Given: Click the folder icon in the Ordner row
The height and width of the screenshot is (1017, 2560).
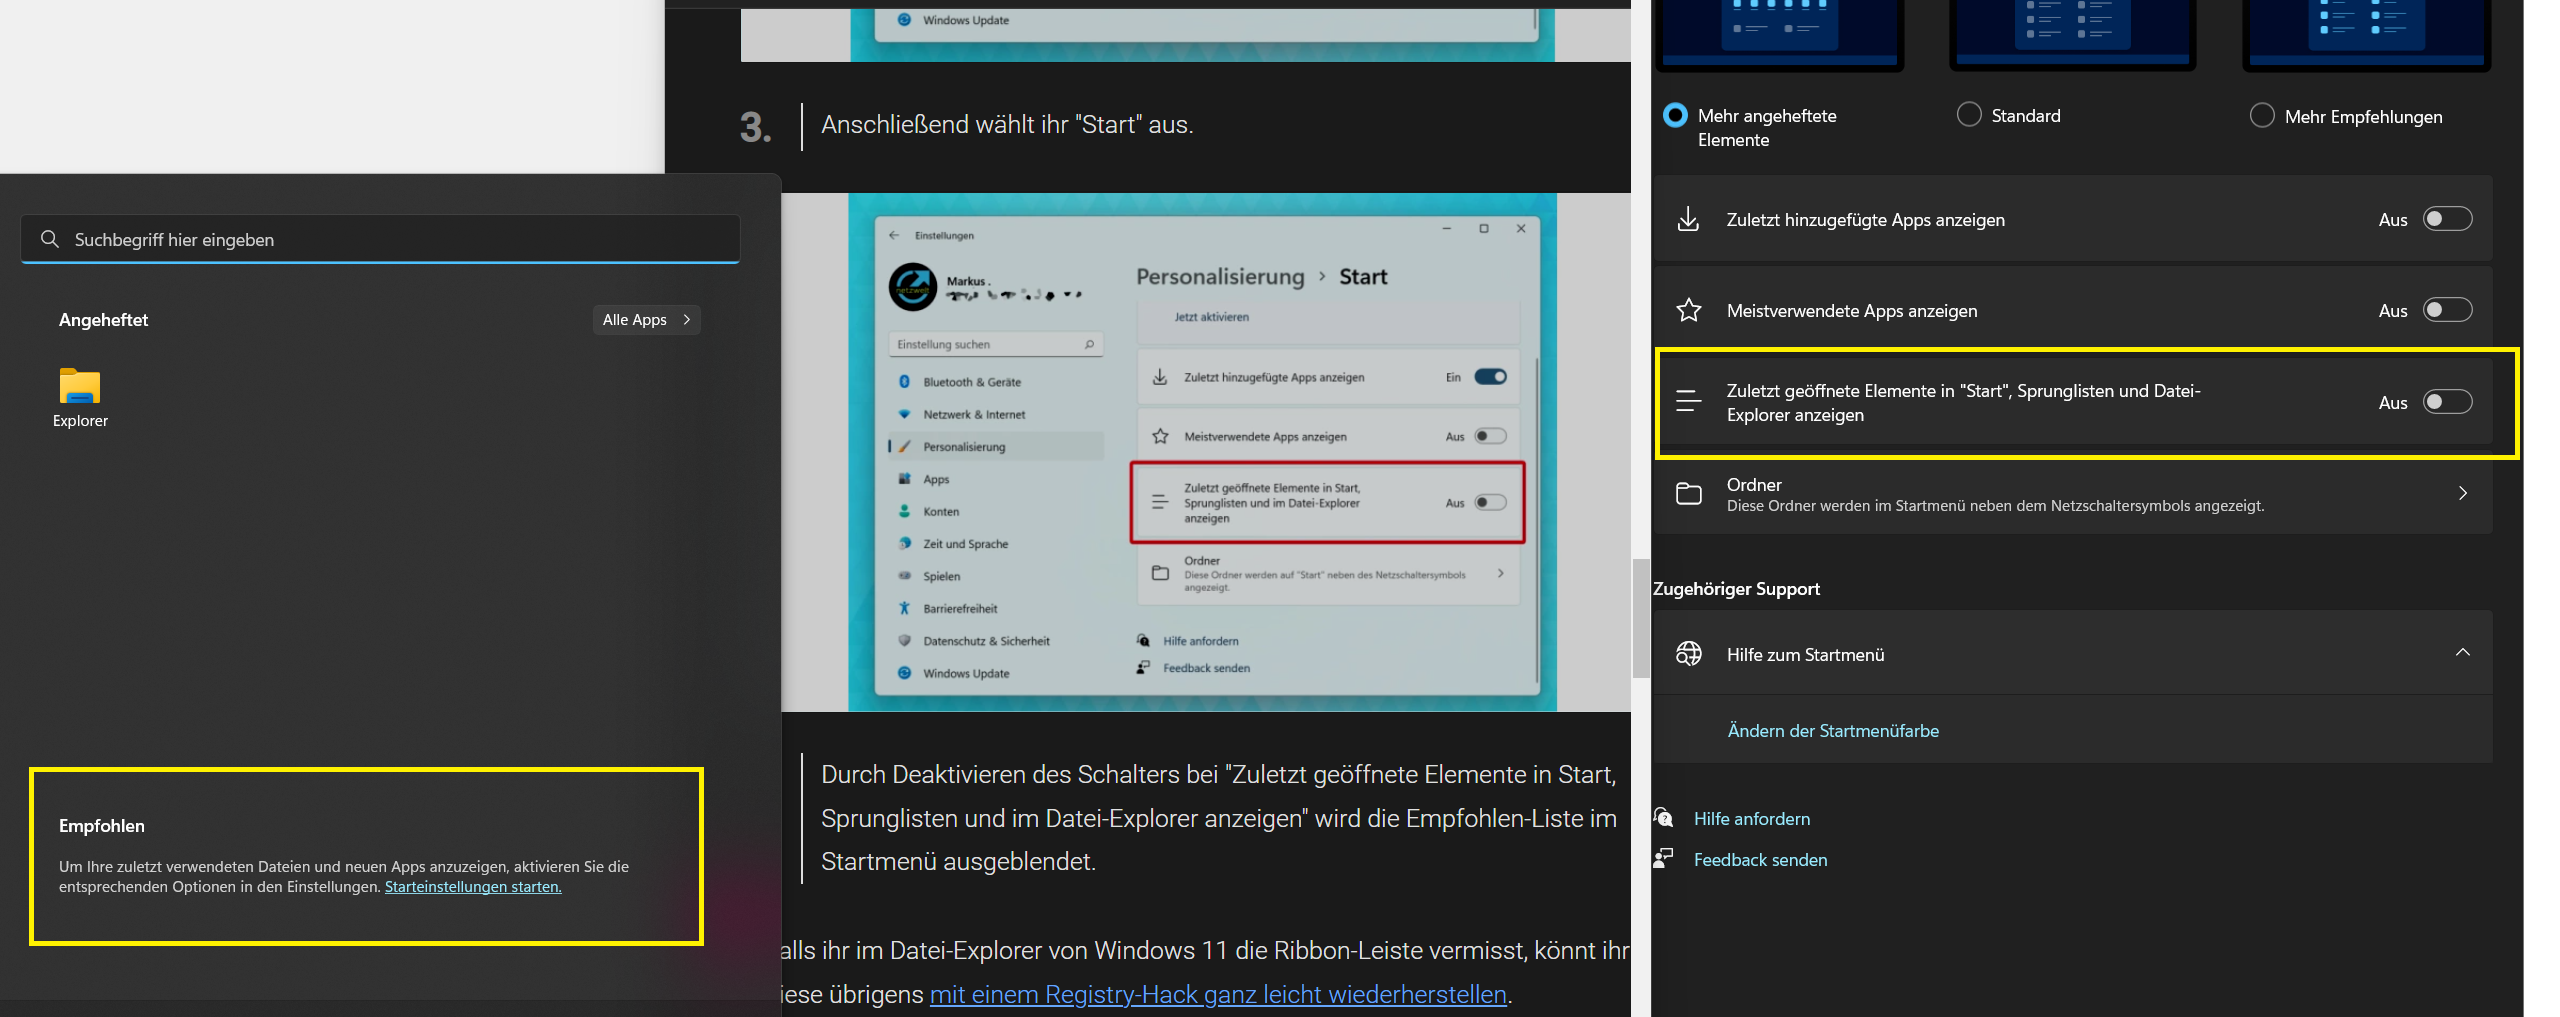Looking at the screenshot, I should [1688, 493].
